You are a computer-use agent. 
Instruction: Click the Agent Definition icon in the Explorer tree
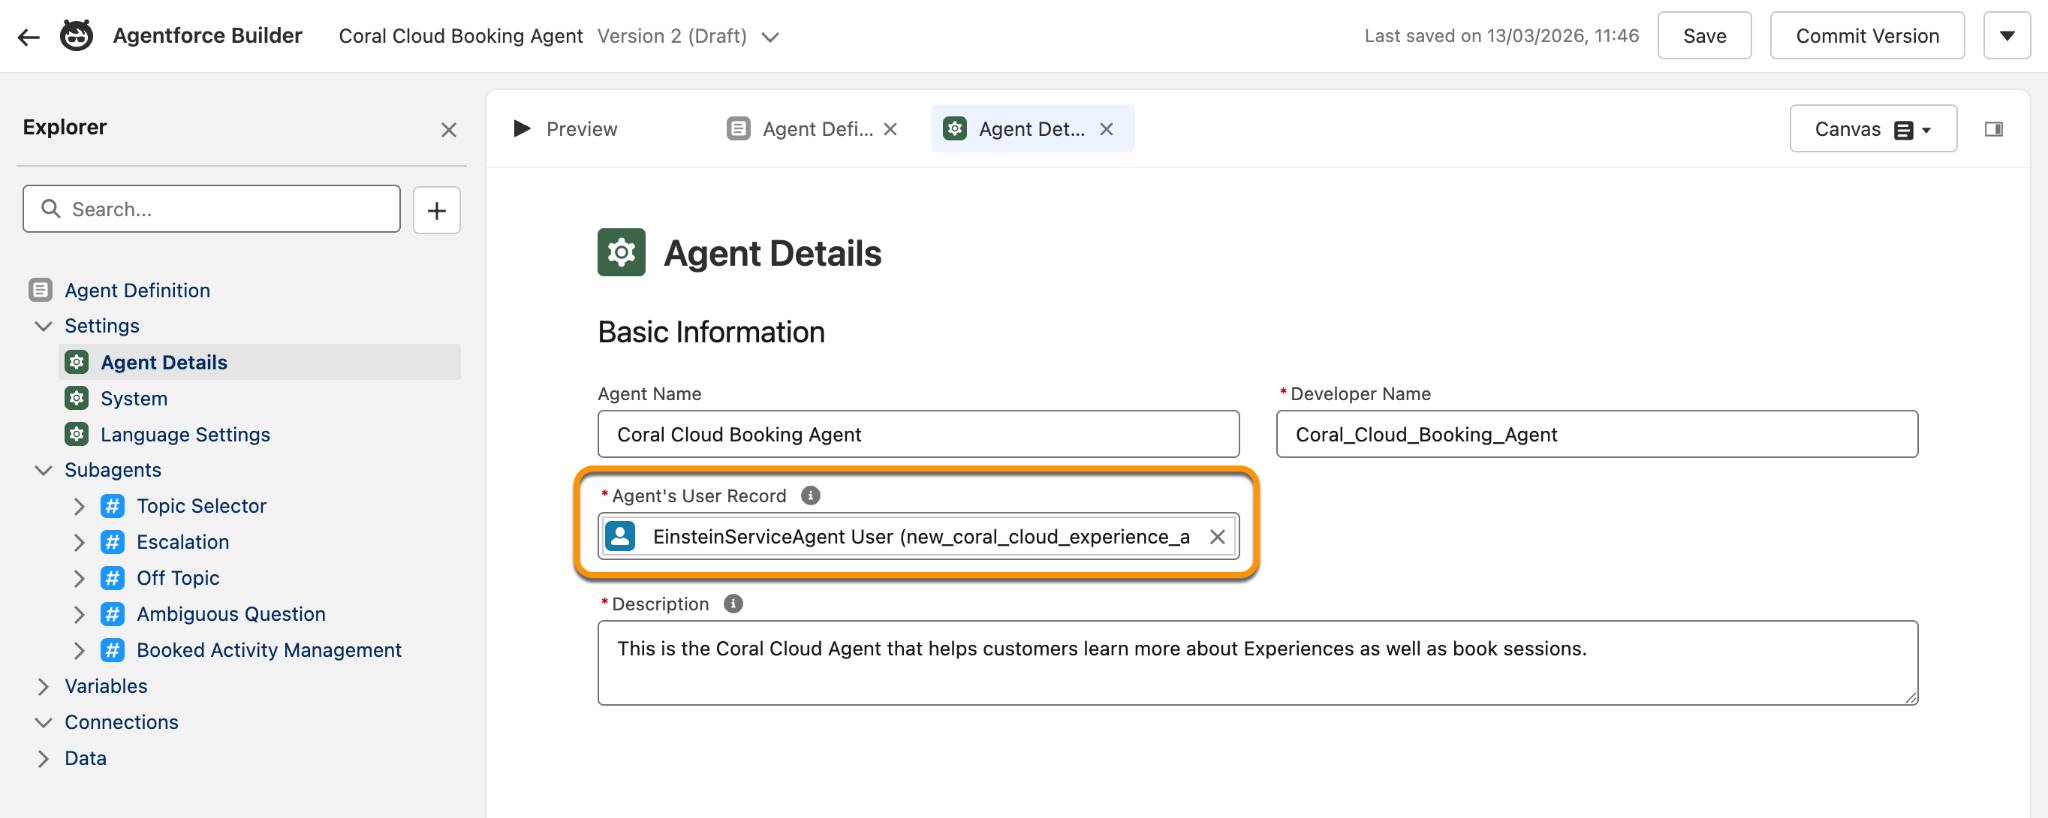coord(41,290)
